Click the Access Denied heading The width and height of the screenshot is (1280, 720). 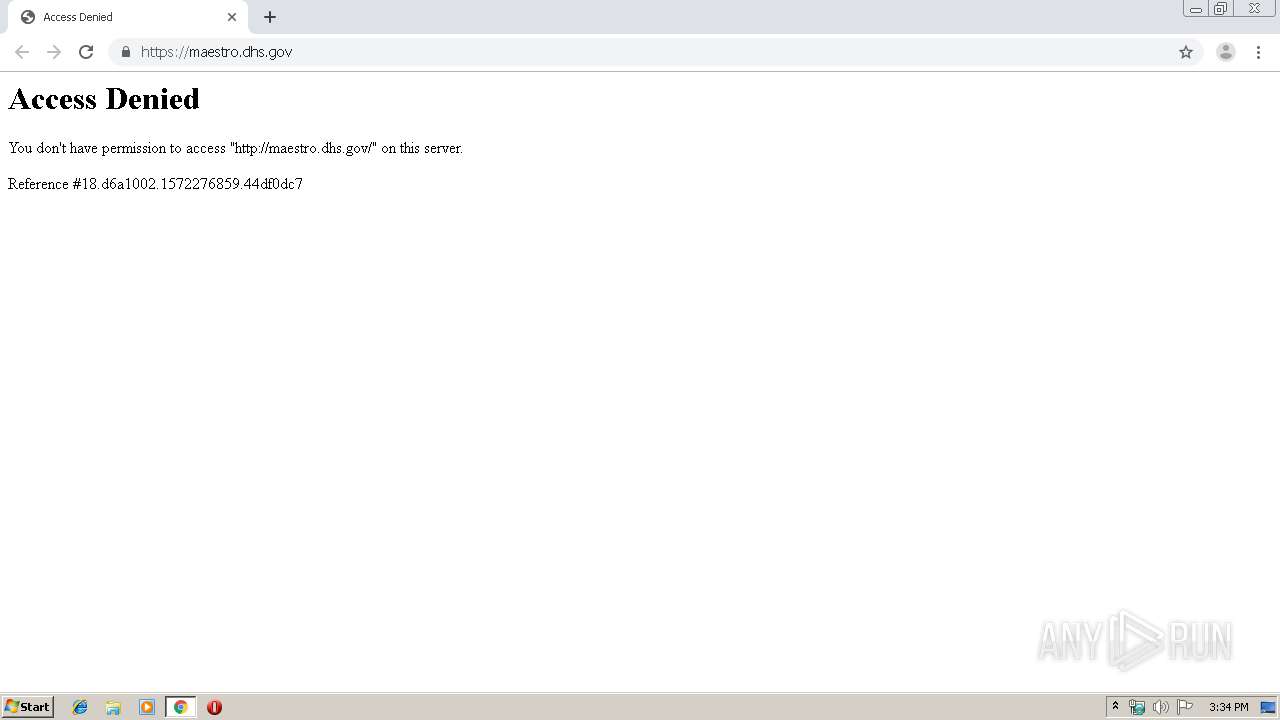(x=104, y=99)
